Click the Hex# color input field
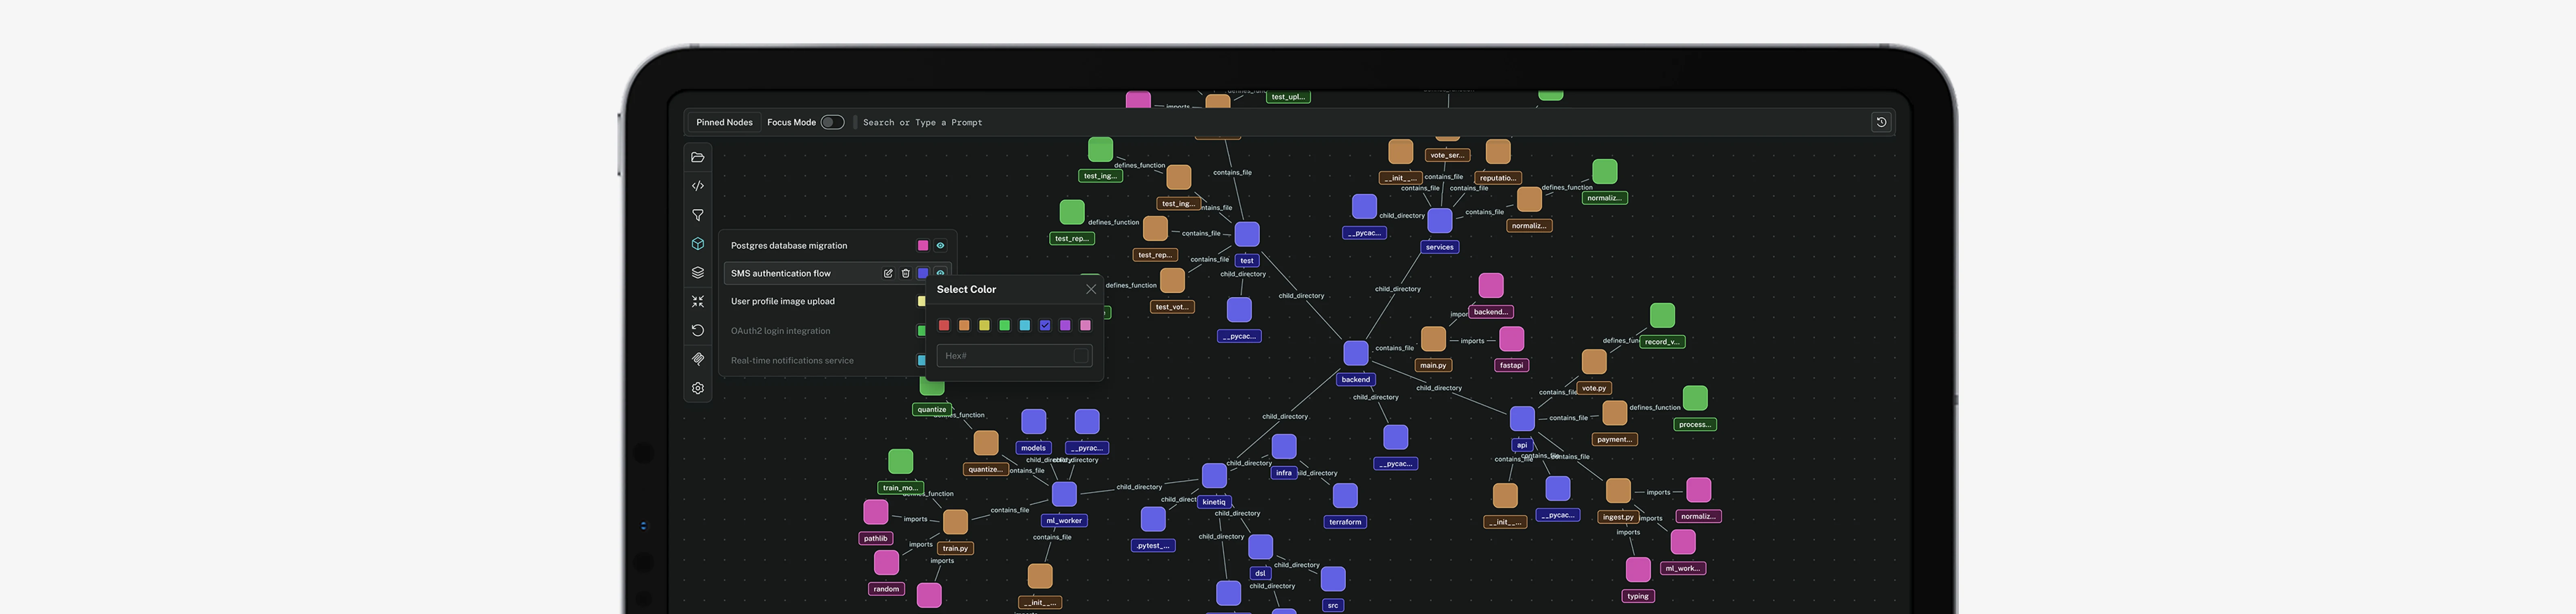Image resolution: width=2576 pixels, height=614 pixels. point(1014,356)
